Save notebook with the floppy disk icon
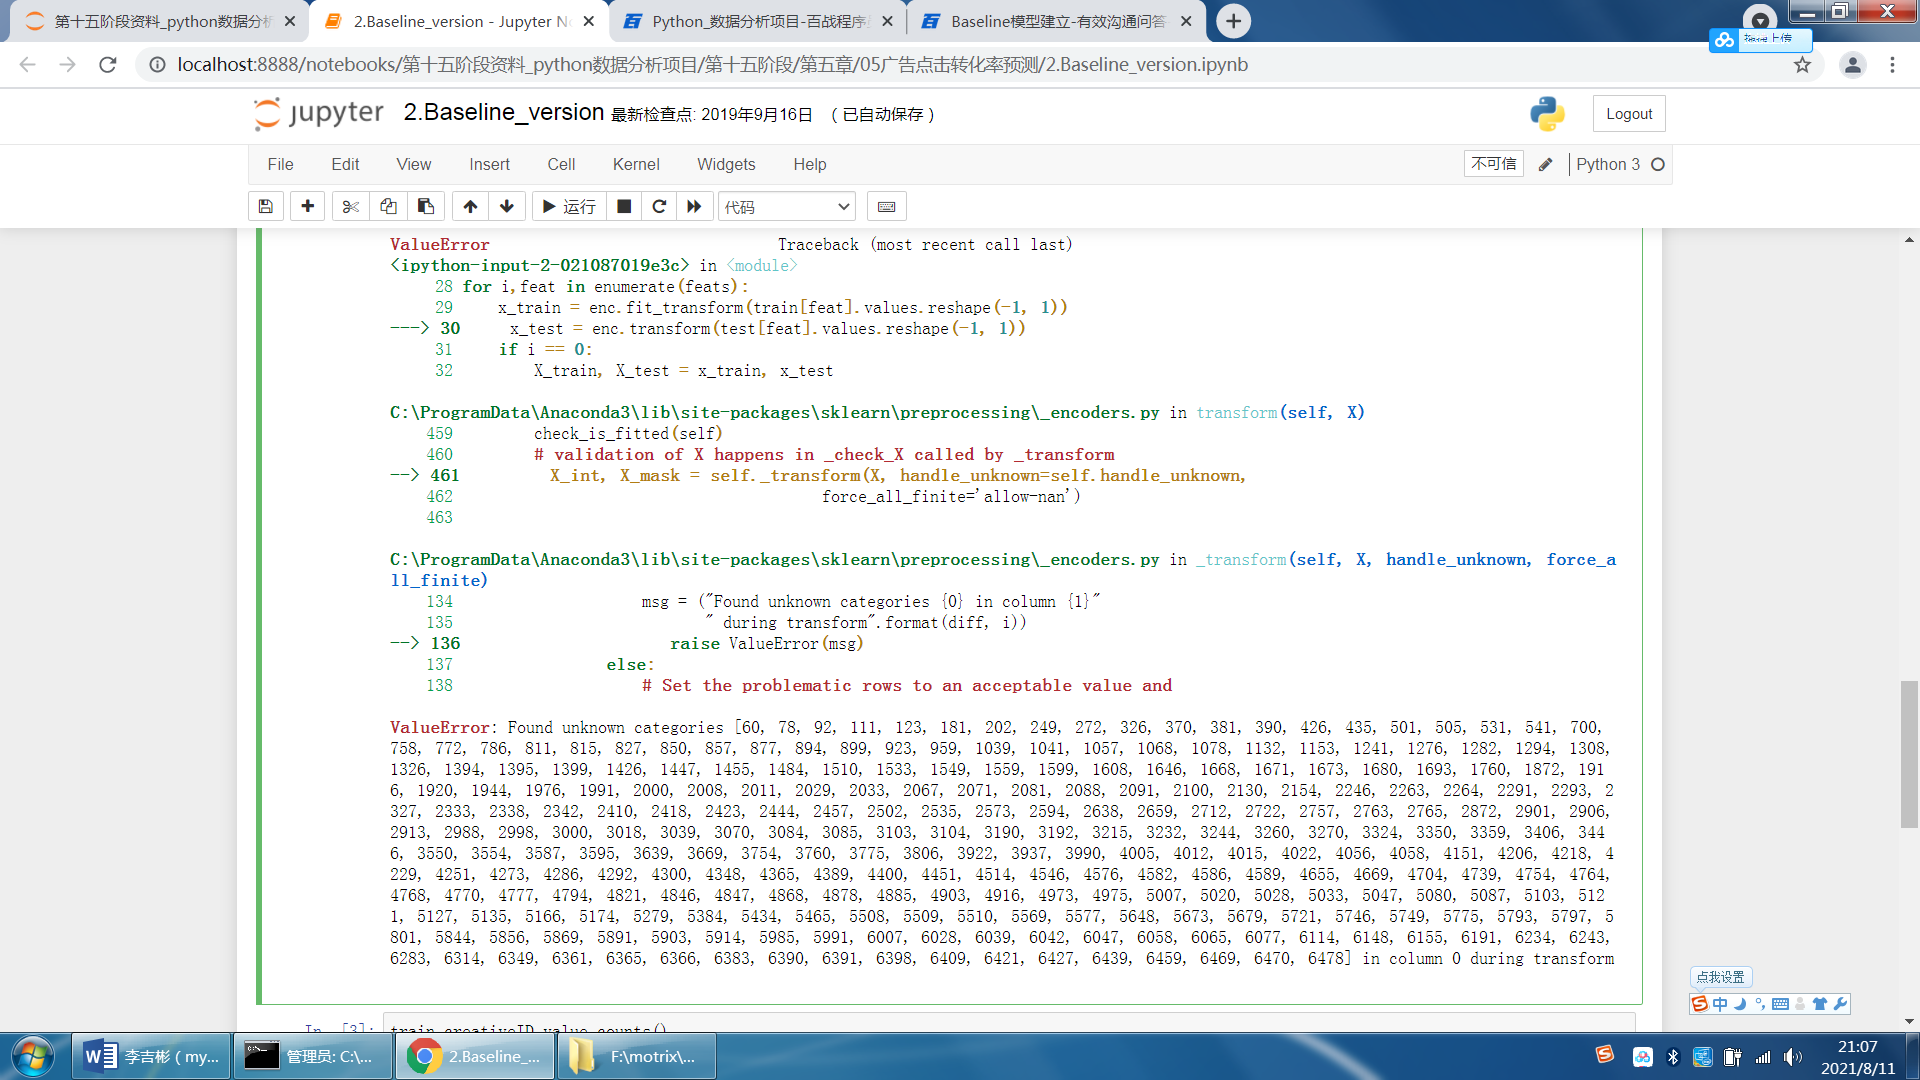Screen dimensions: 1920x1080 point(266,207)
